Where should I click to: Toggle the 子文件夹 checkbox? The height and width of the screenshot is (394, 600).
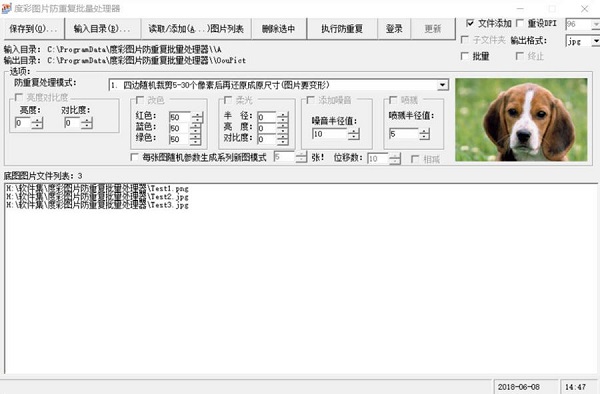pyautogui.click(x=465, y=40)
